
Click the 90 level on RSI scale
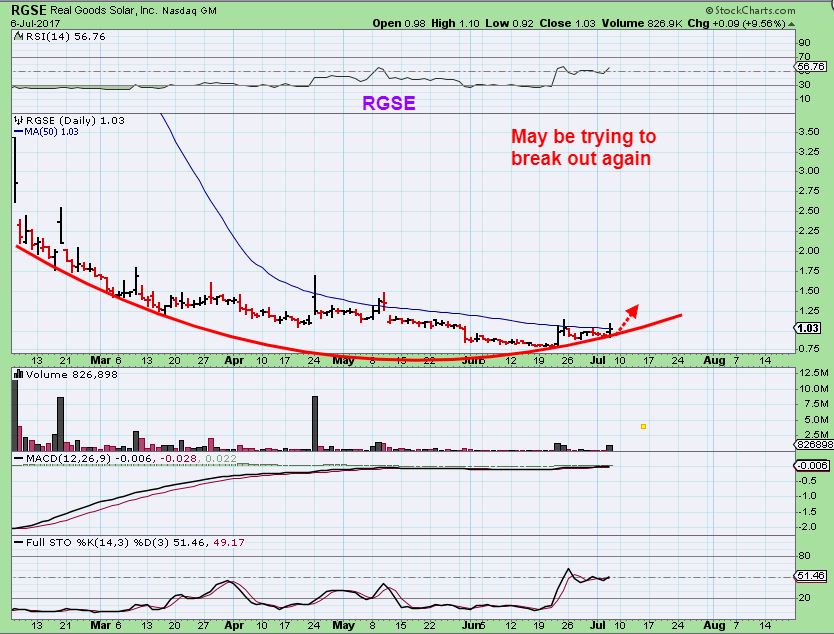(x=805, y=43)
